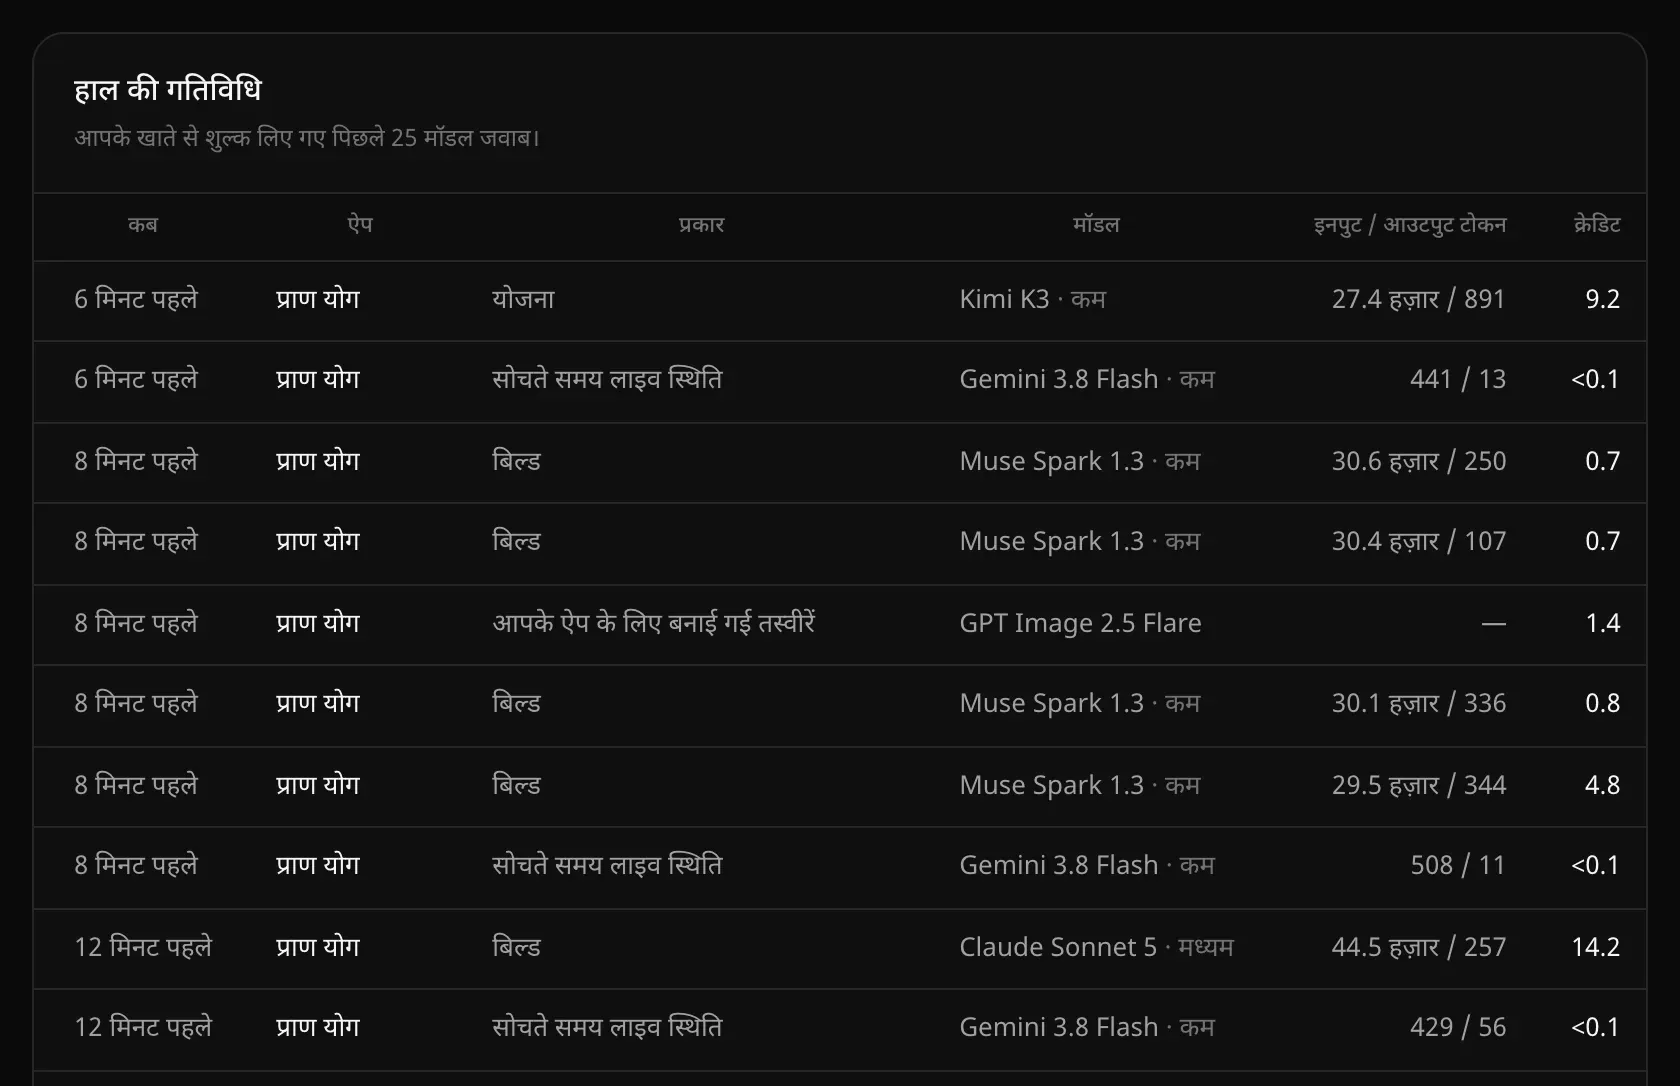
Task: Click the '27.4 हज़ार / 891' token value
Action: pos(1418,299)
